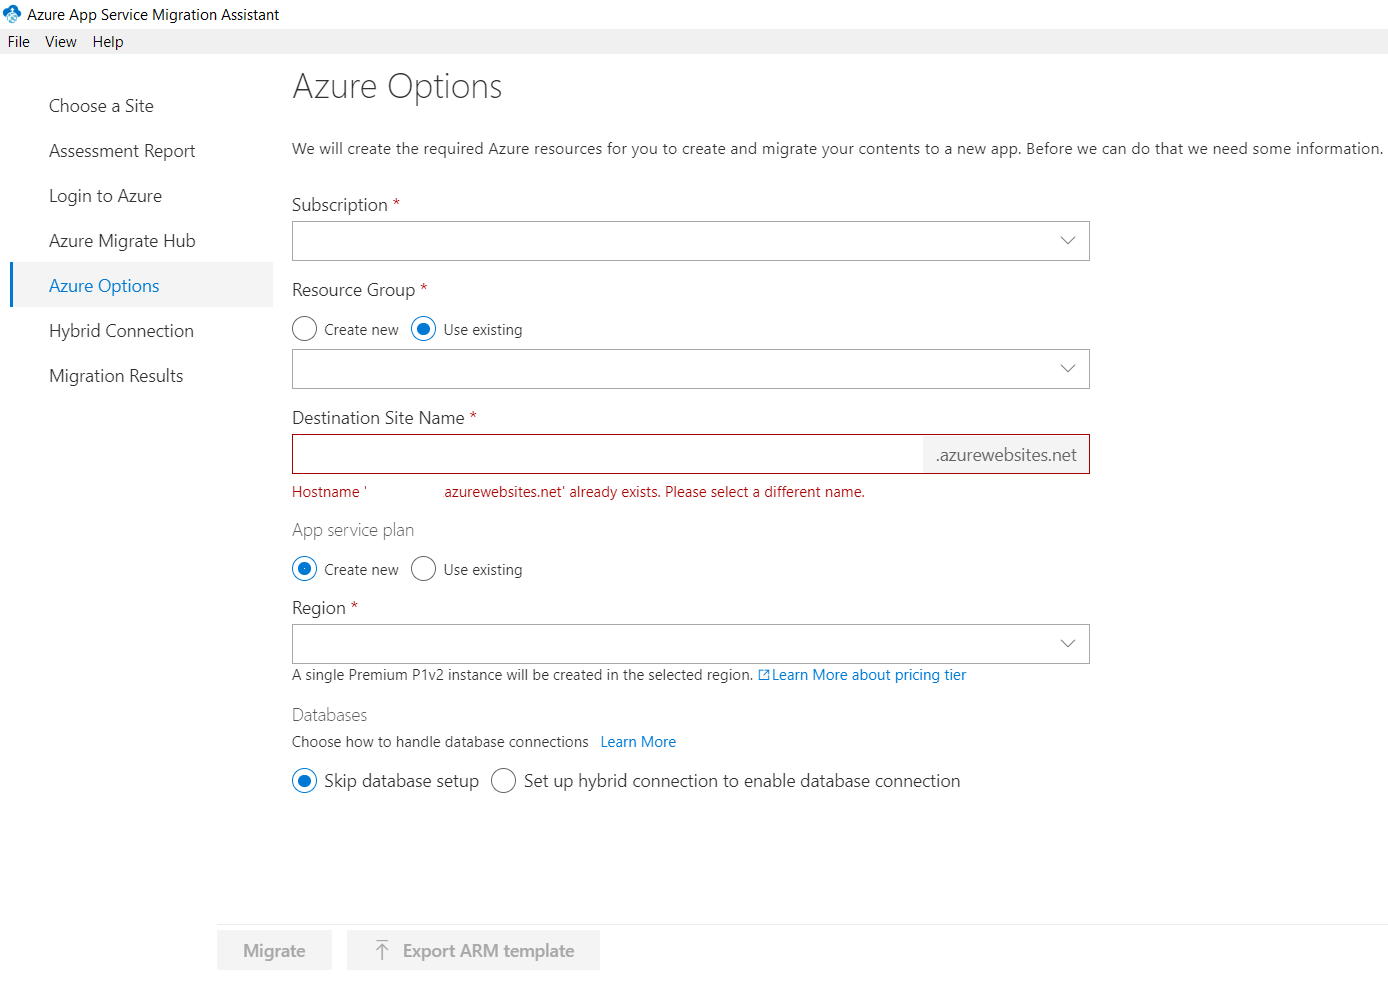Image resolution: width=1388 pixels, height=981 pixels.
Task: Click the Migrate button
Action: (274, 950)
